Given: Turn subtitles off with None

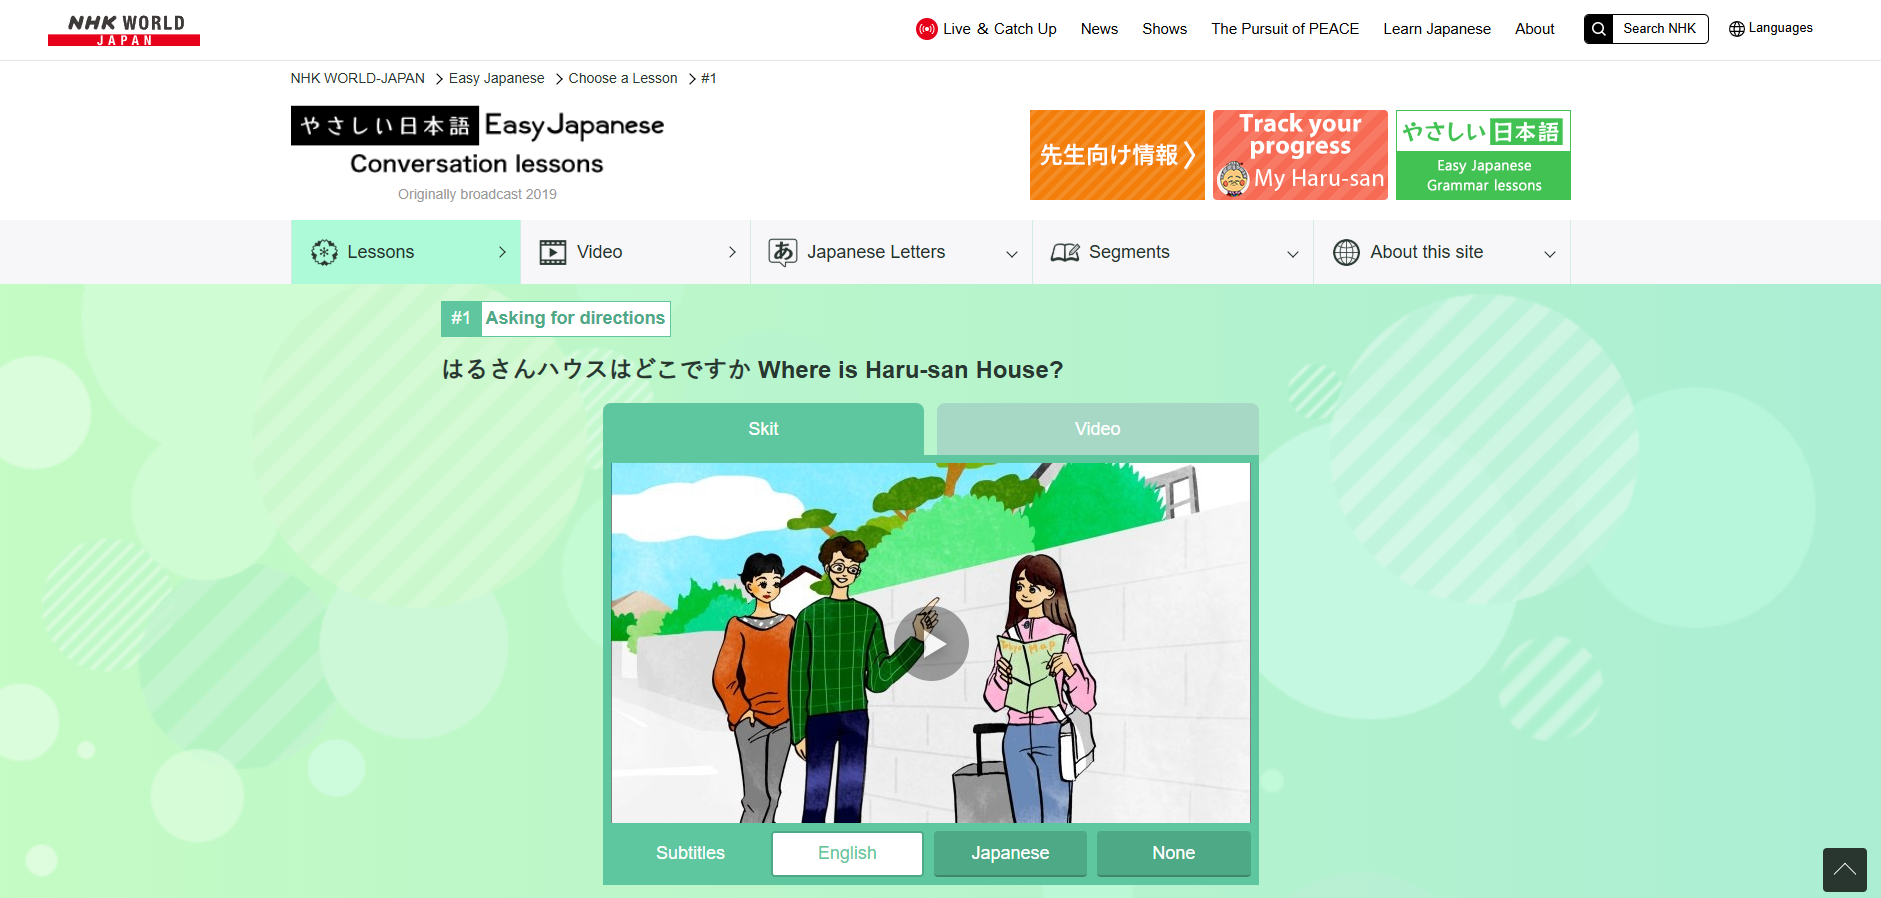Looking at the screenshot, I should 1174,853.
